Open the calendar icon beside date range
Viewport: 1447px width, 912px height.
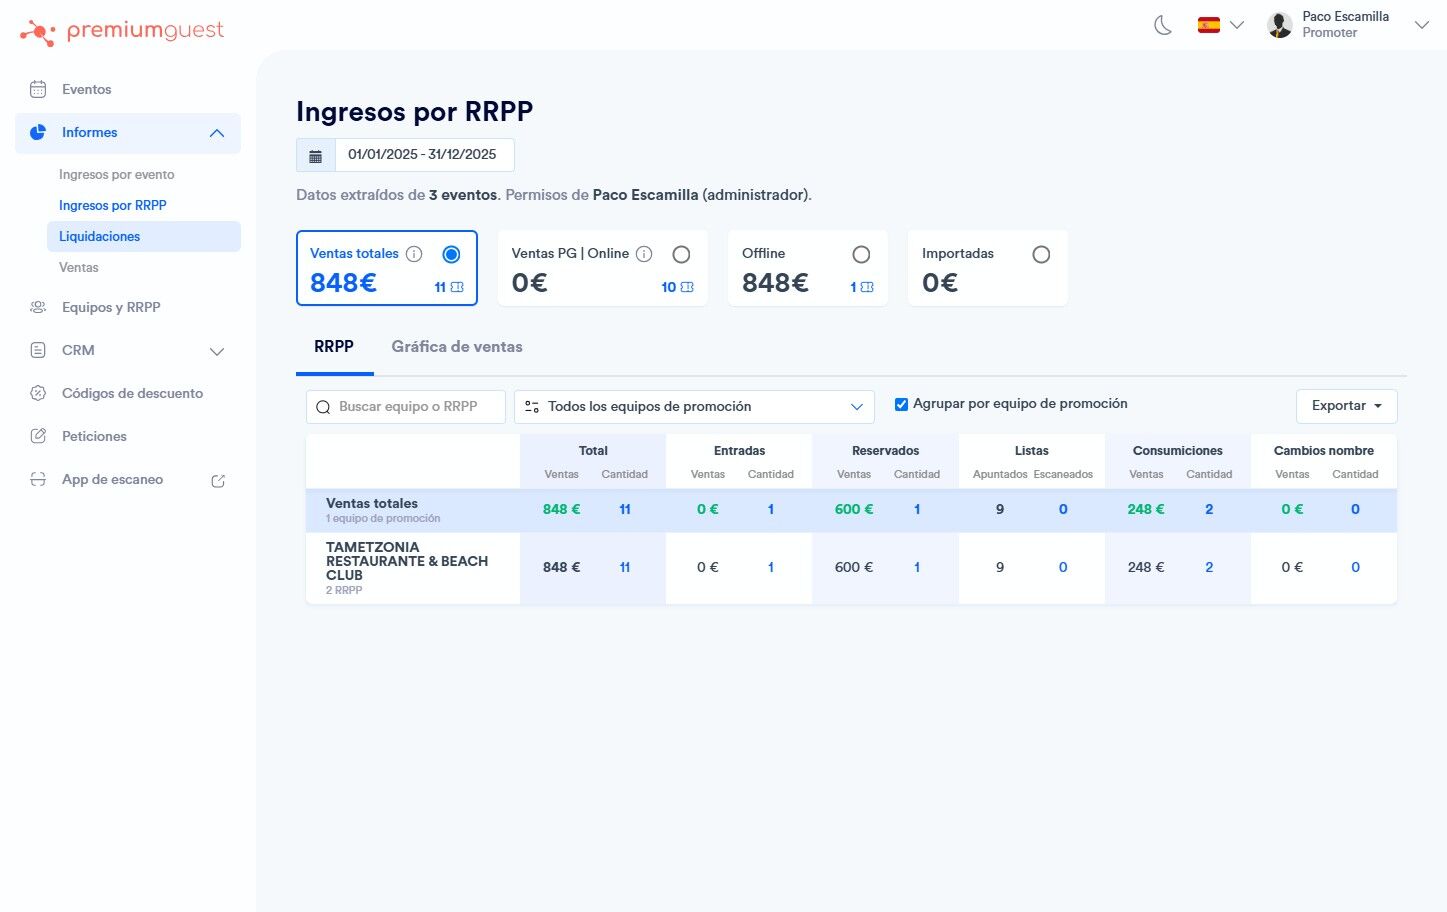tap(316, 155)
